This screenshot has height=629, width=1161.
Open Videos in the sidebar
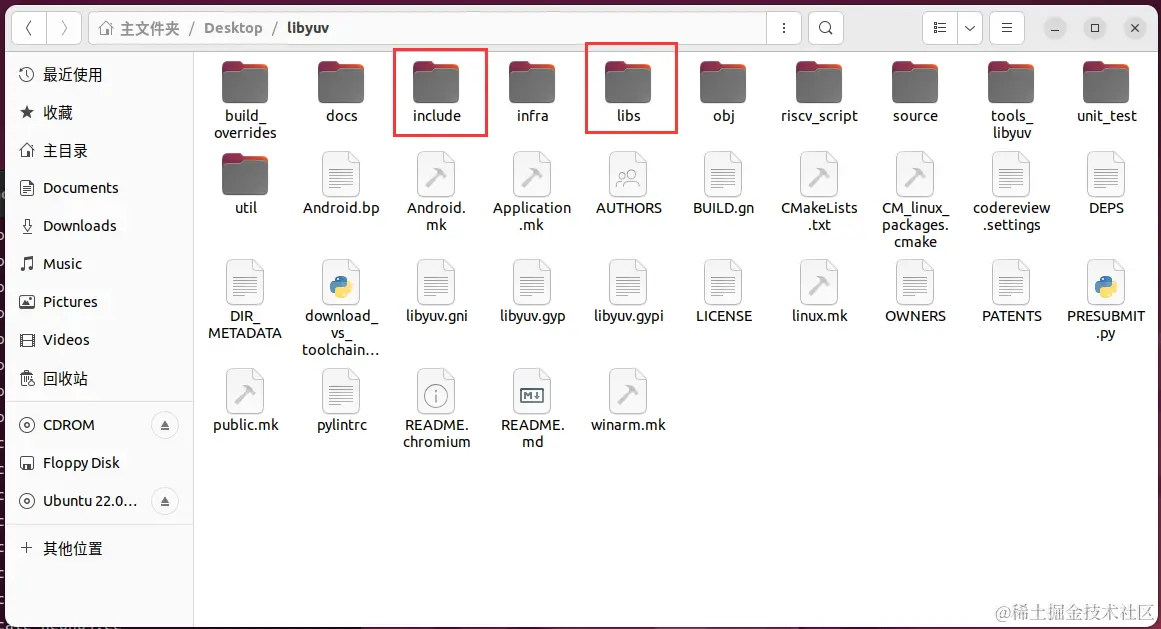(x=99, y=340)
